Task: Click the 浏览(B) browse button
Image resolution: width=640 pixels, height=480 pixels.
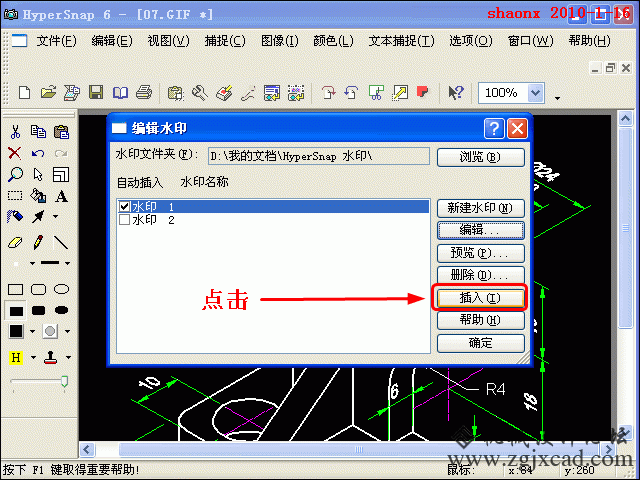Action: (x=480, y=158)
